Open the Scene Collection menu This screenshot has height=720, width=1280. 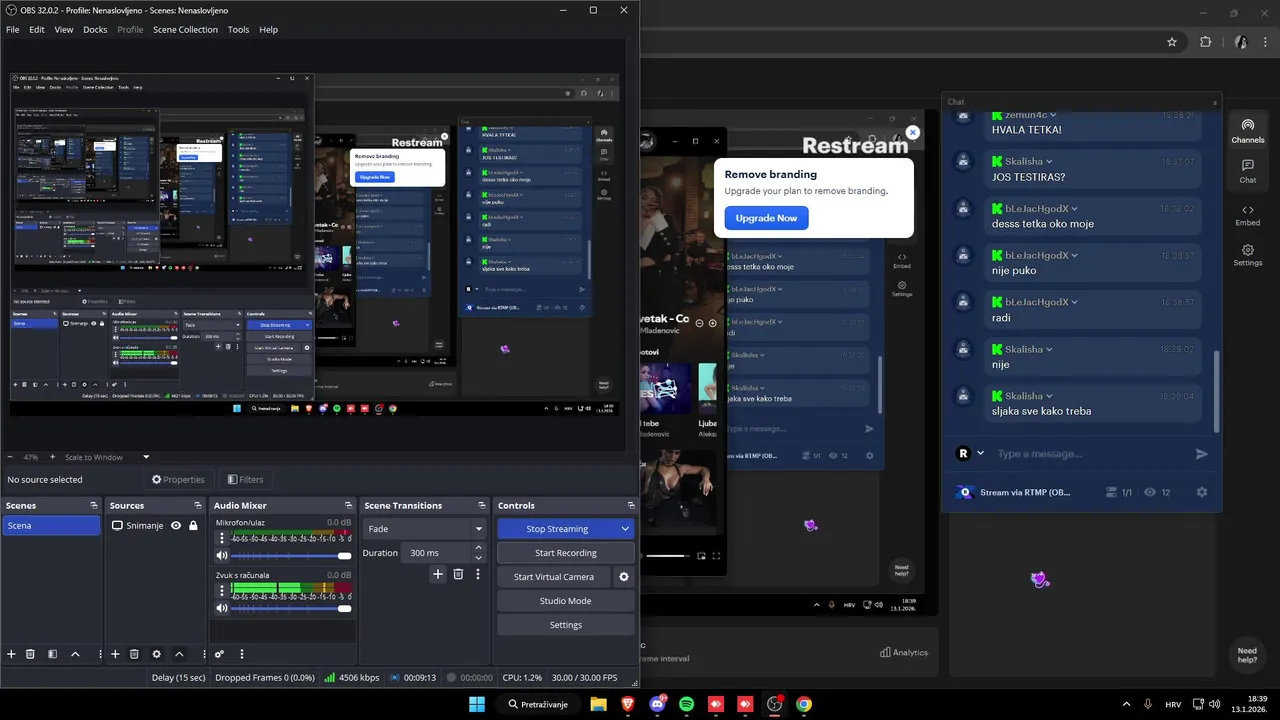185,30
